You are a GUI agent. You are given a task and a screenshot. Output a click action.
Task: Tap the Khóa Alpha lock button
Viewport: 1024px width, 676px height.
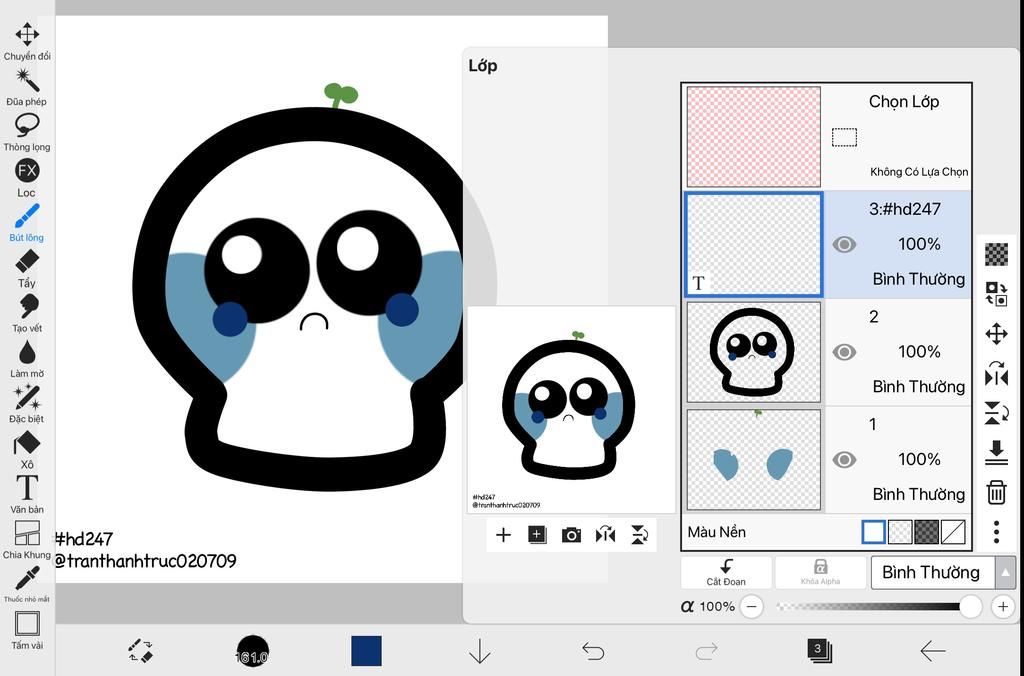click(x=820, y=572)
